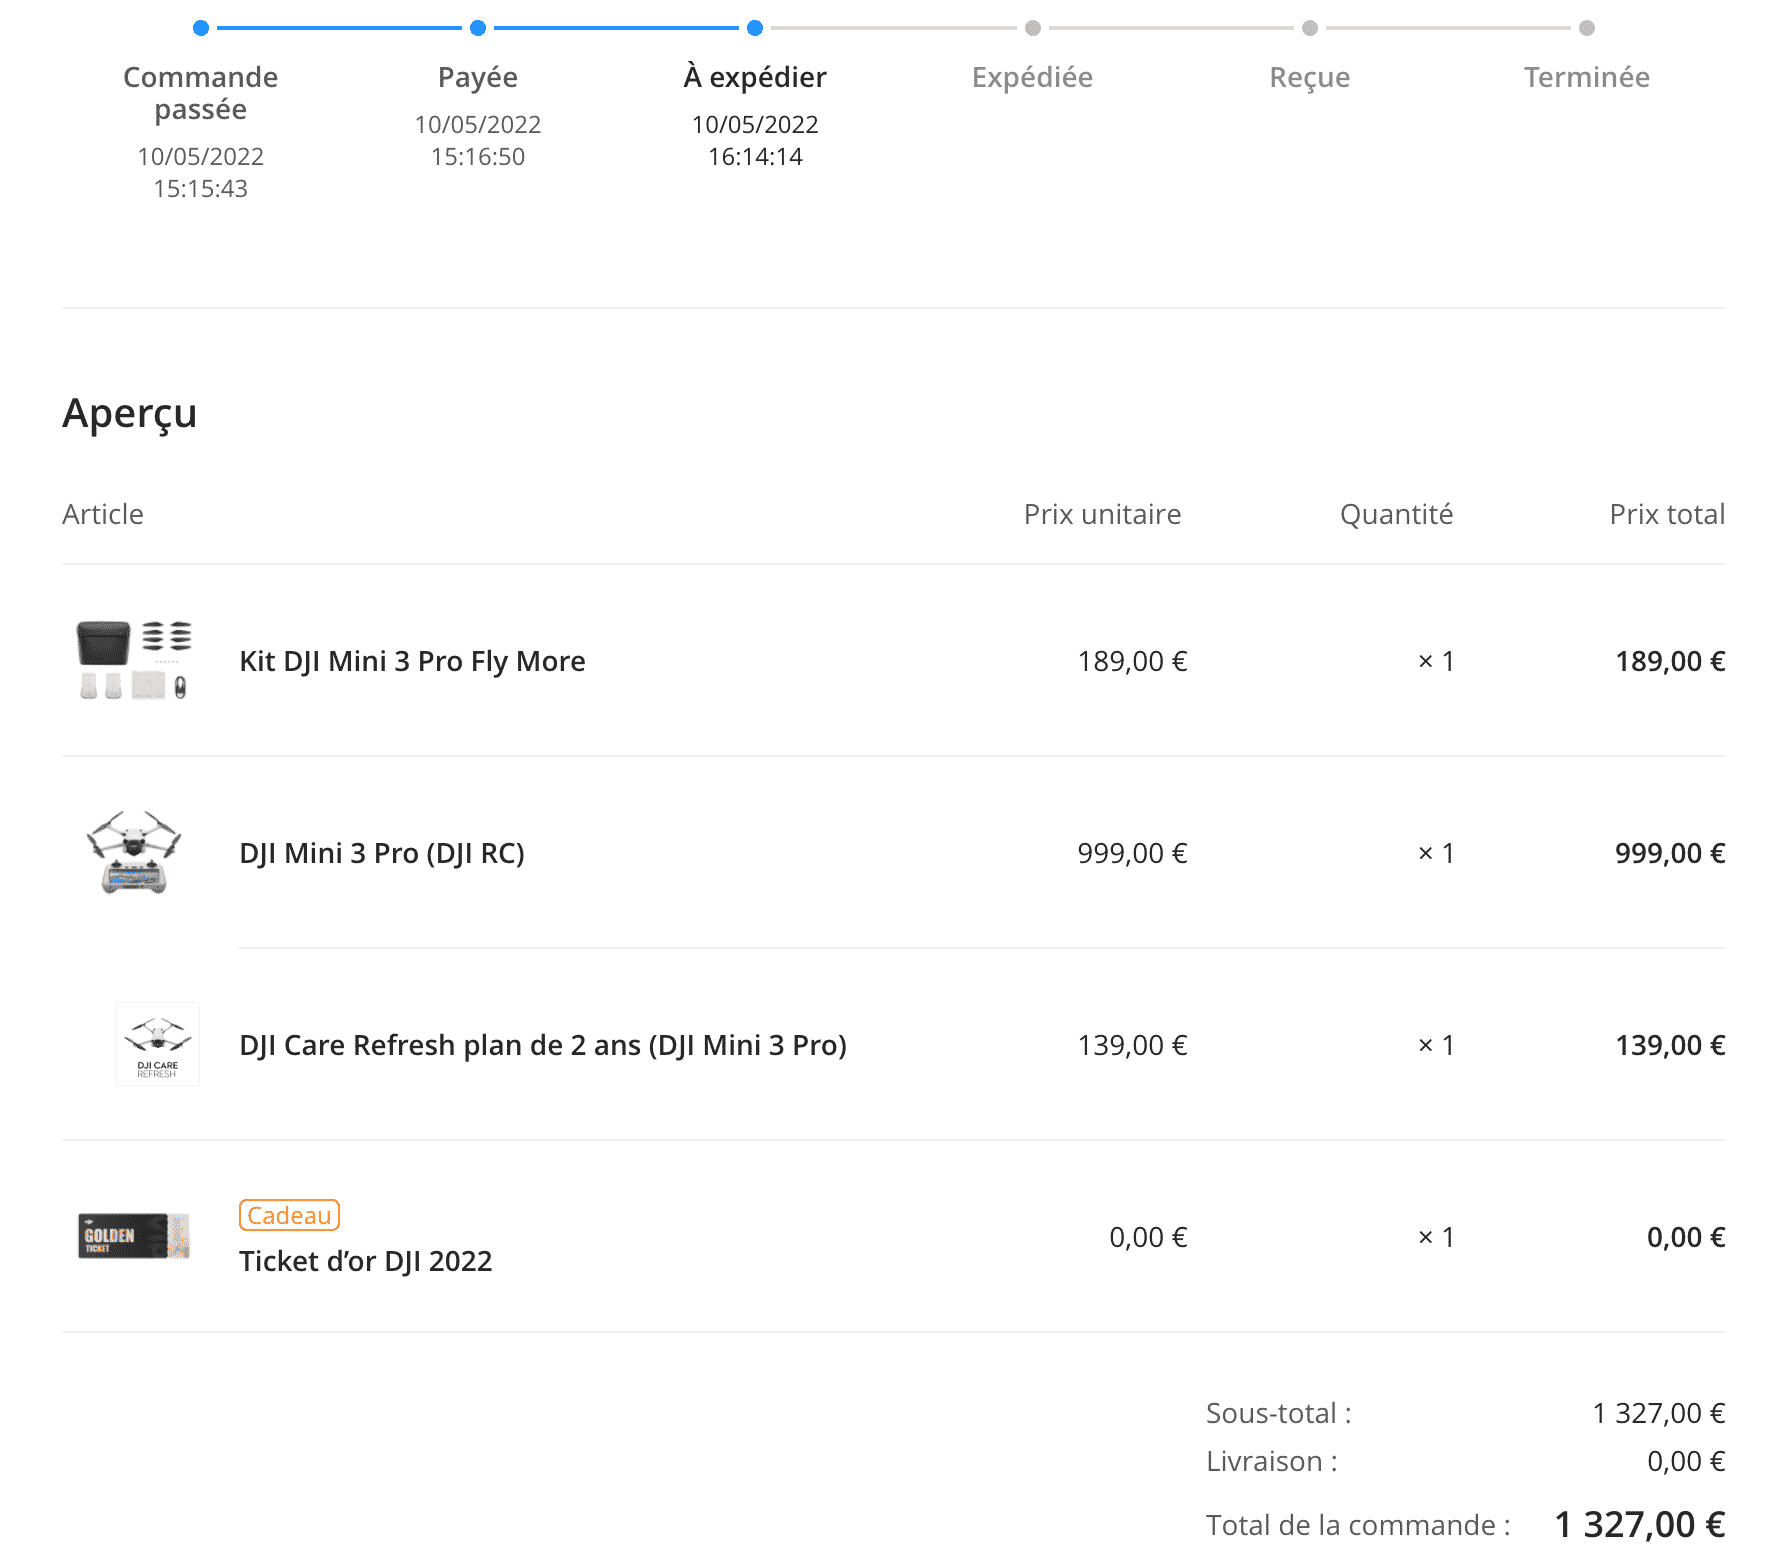Click the 139,00 € unit price
Image resolution: width=1786 pixels, height=1552 pixels.
coord(1132,1045)
